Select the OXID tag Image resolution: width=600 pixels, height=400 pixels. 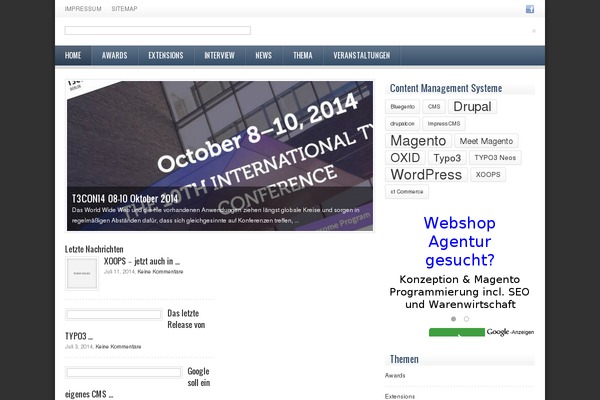405,158
